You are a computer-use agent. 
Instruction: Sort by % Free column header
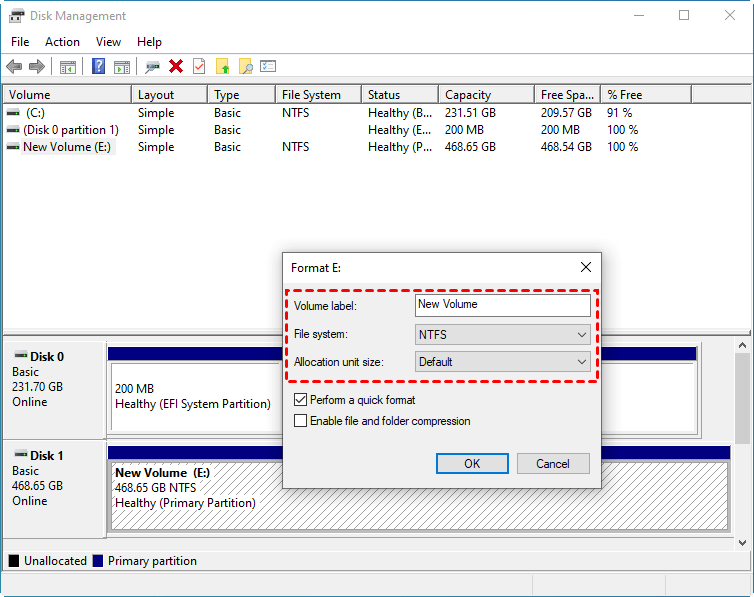point(646,95)
